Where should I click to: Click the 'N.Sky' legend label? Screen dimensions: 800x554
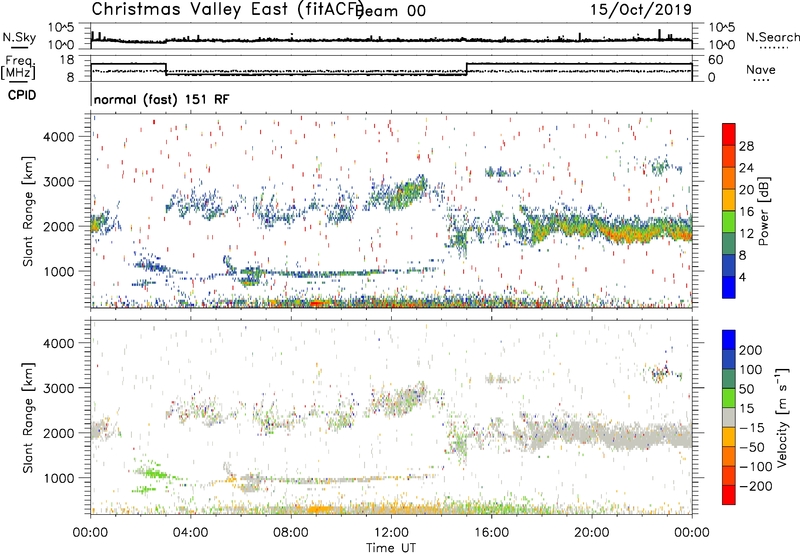click(19, 37)
